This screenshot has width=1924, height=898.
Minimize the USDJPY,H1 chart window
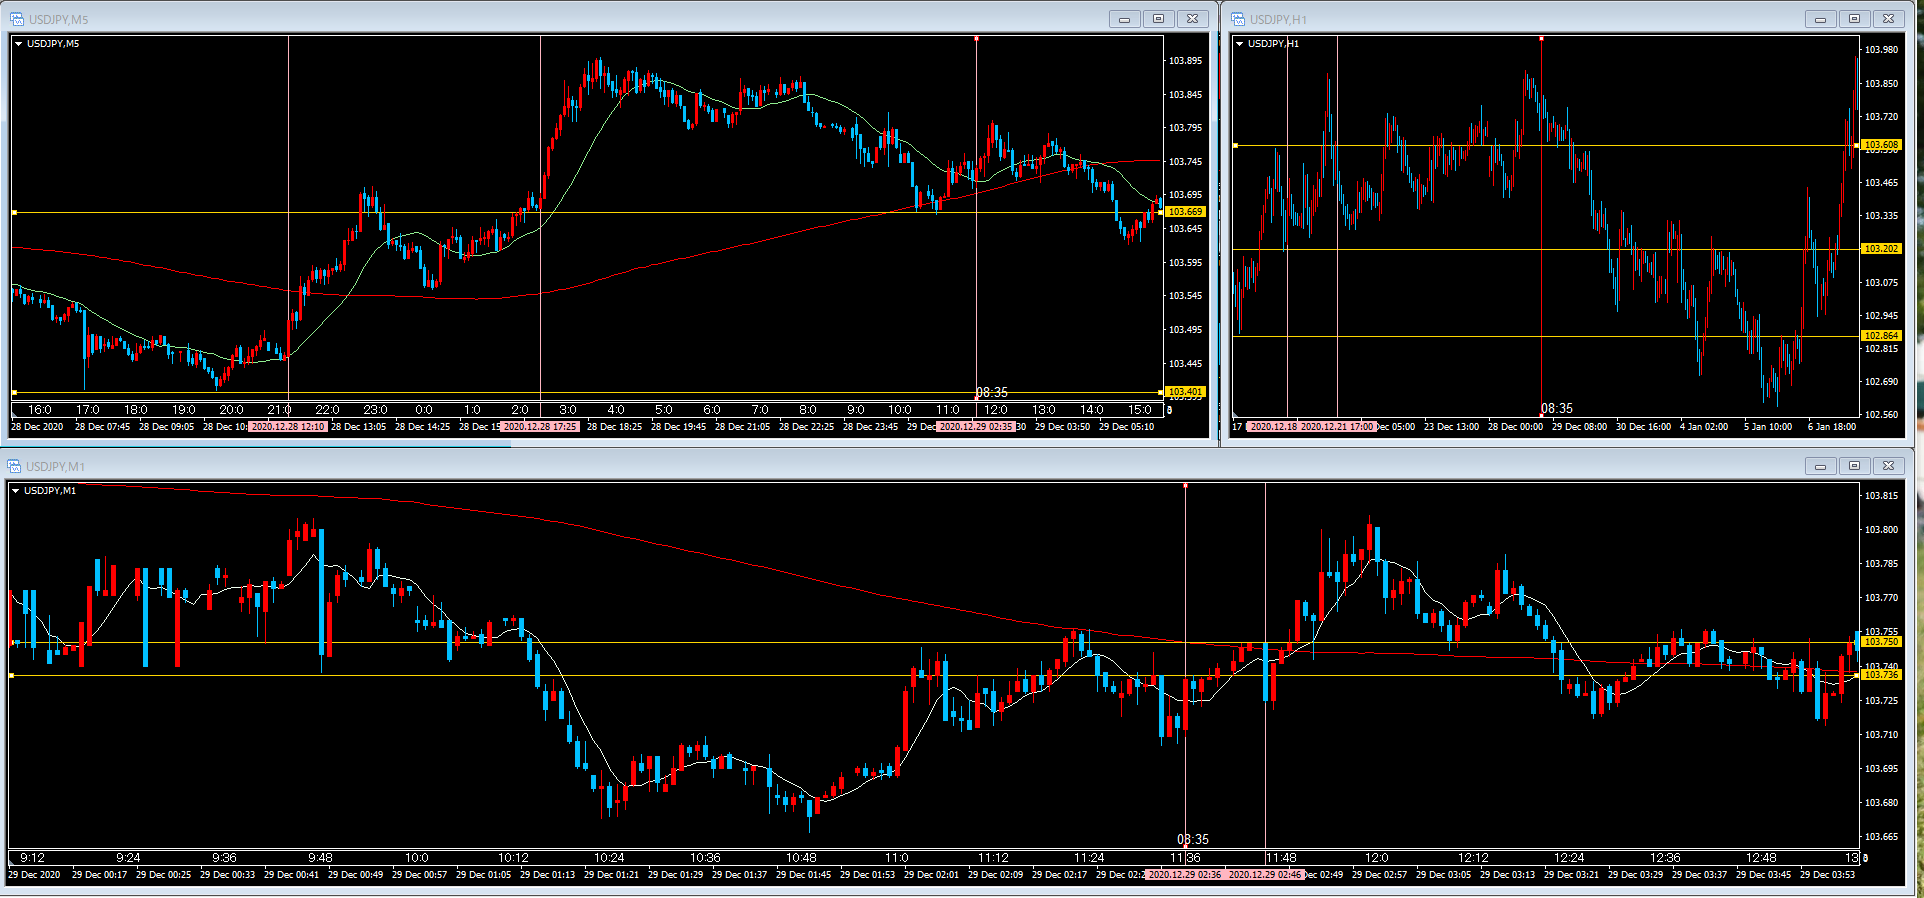1820,19
